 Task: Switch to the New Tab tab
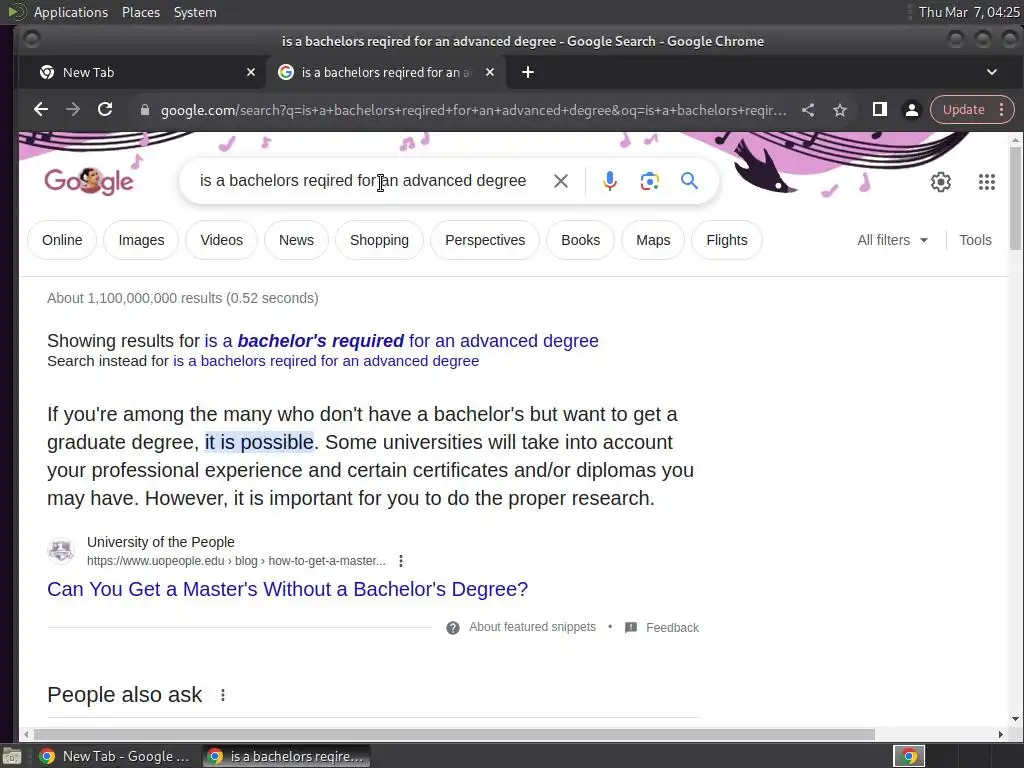point(142,72)
